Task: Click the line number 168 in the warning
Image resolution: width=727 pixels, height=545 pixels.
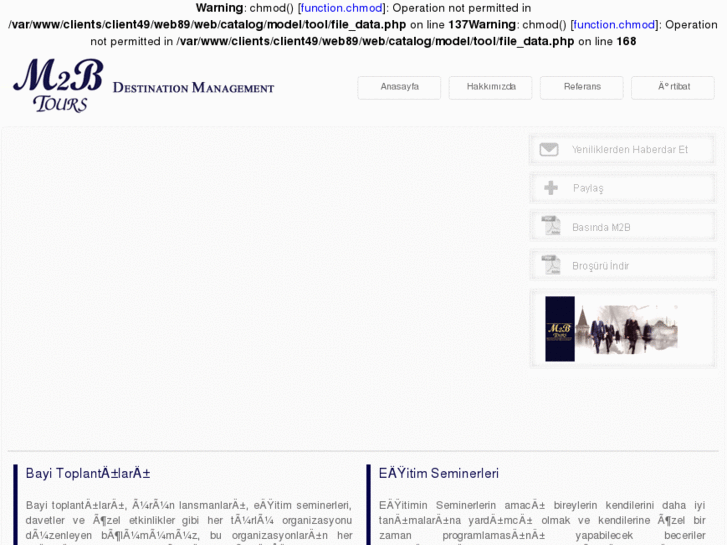Action: (x=626, y=41)
